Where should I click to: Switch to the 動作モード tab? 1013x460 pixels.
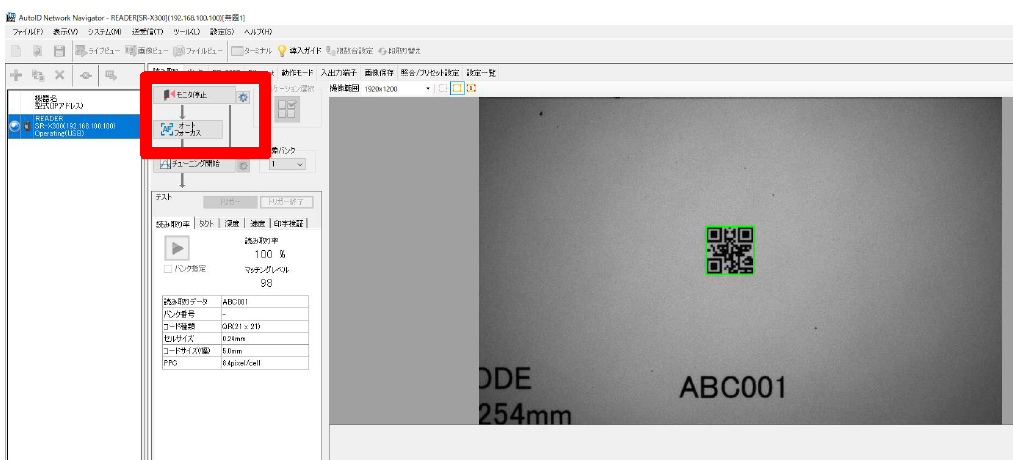click(x=297, y=72)
